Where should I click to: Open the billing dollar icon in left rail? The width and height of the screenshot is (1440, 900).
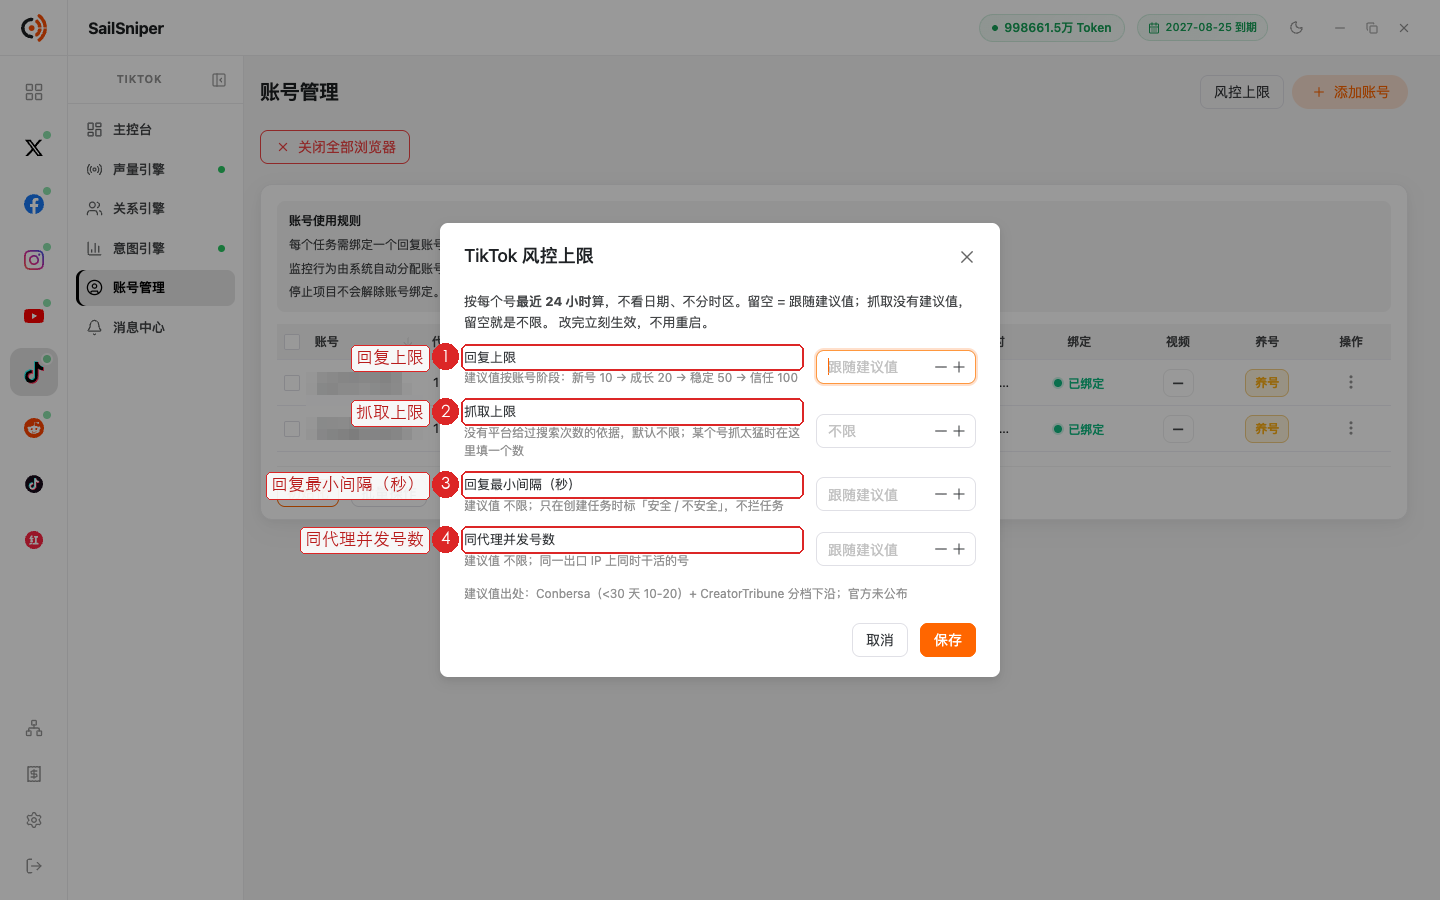(34, 774)
